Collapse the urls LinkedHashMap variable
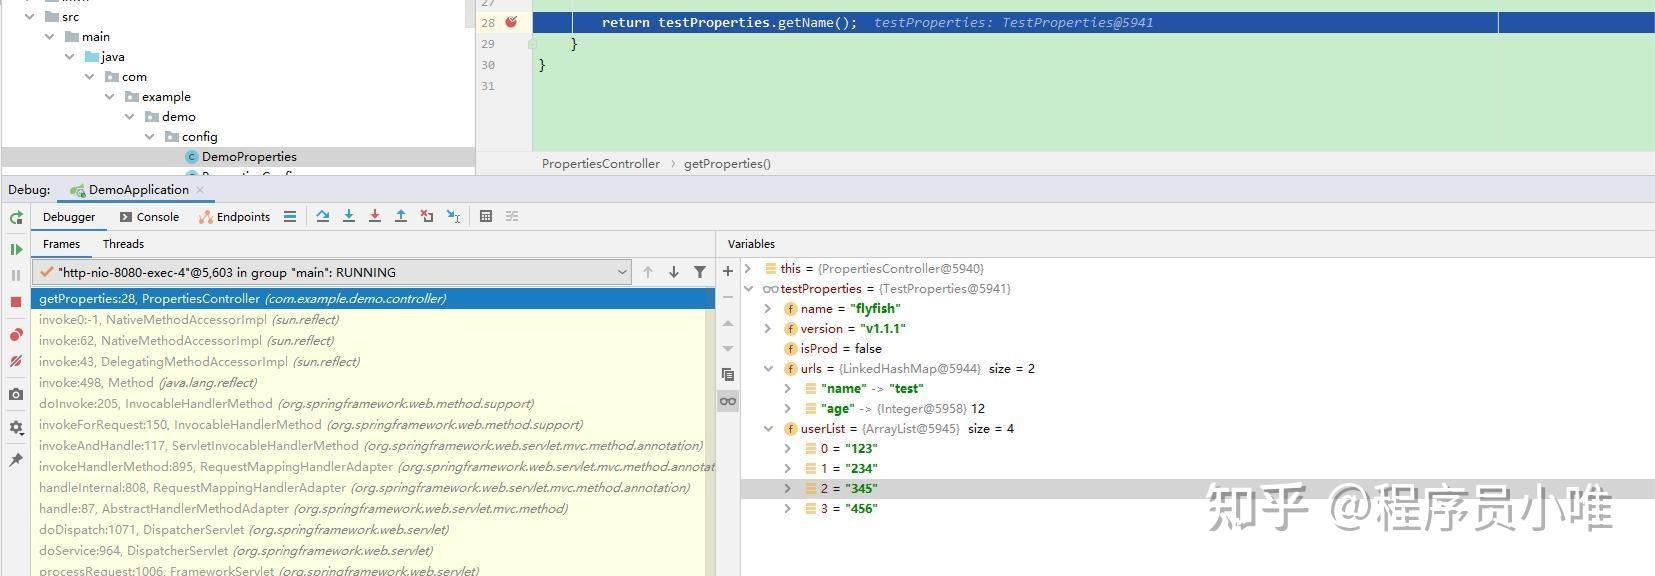The height and width of the screenshot is (576, 1655). (x=768, y=369)
